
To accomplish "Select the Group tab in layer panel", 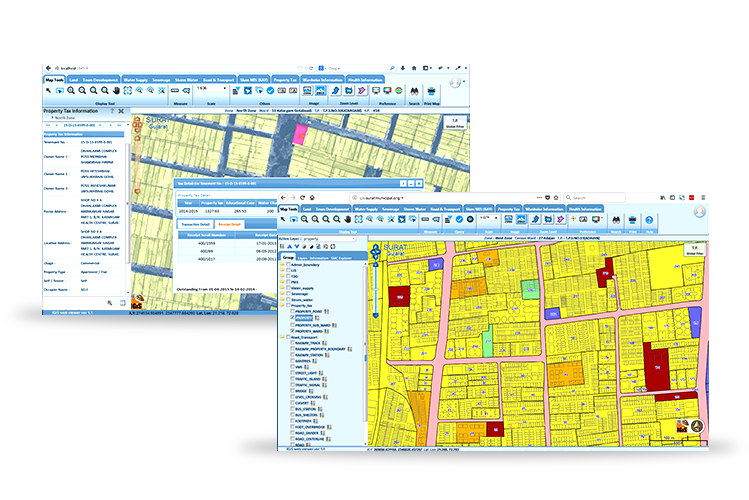I will (x=288, y=257).
